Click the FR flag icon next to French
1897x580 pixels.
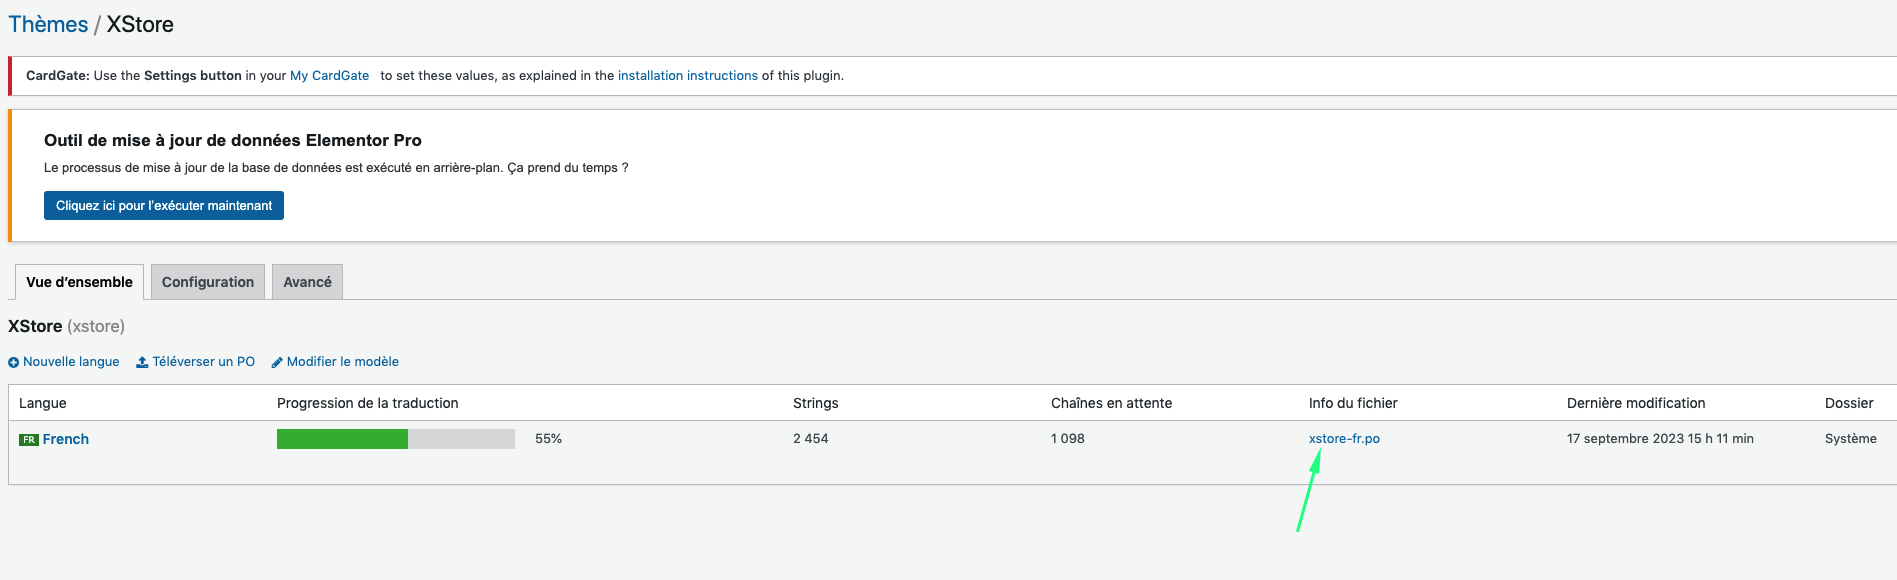point(29,439)
